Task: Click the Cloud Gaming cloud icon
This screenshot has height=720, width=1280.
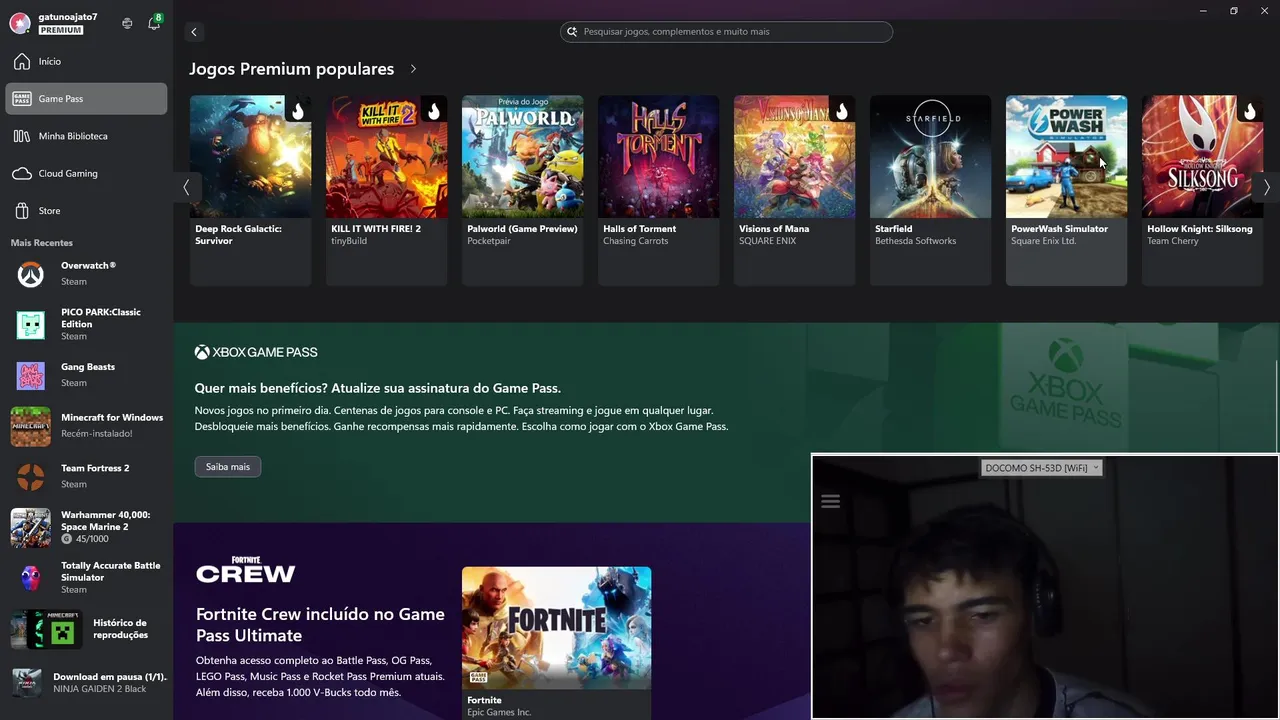Action: coord(22,174)
